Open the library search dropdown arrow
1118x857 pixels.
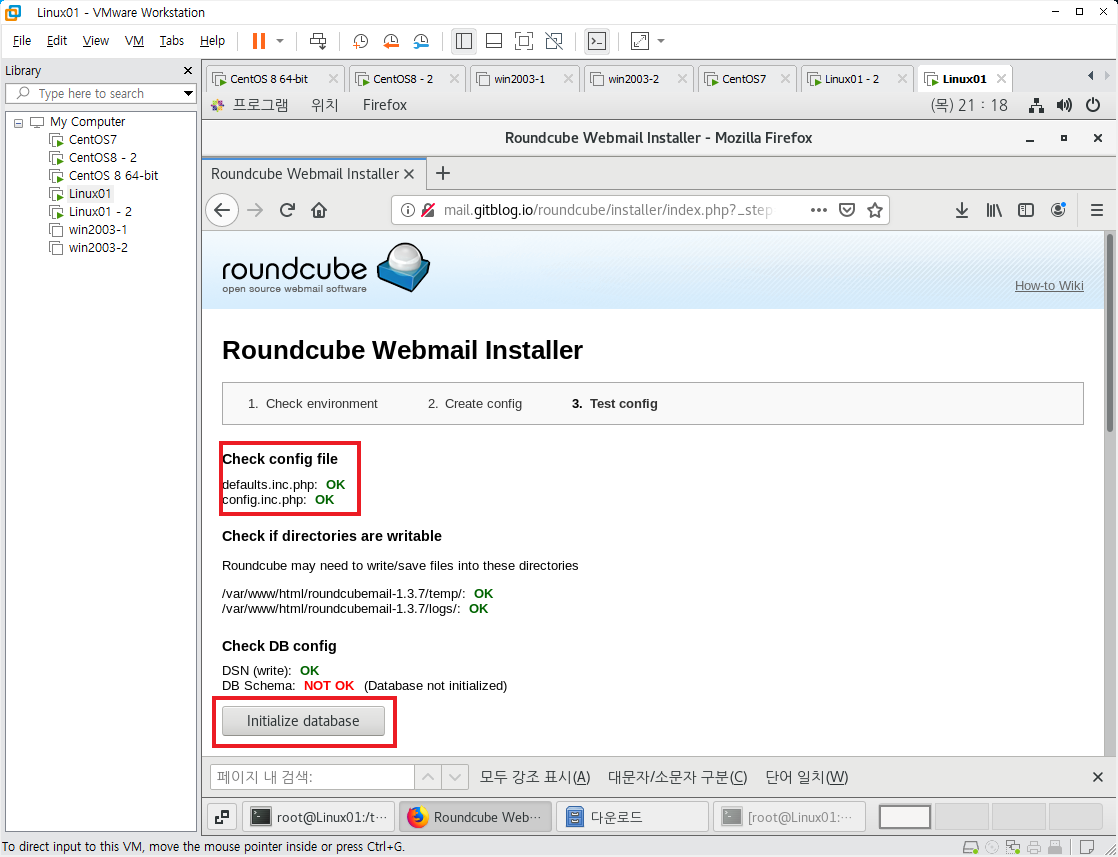pyautogui.click(x=188, y=93)
